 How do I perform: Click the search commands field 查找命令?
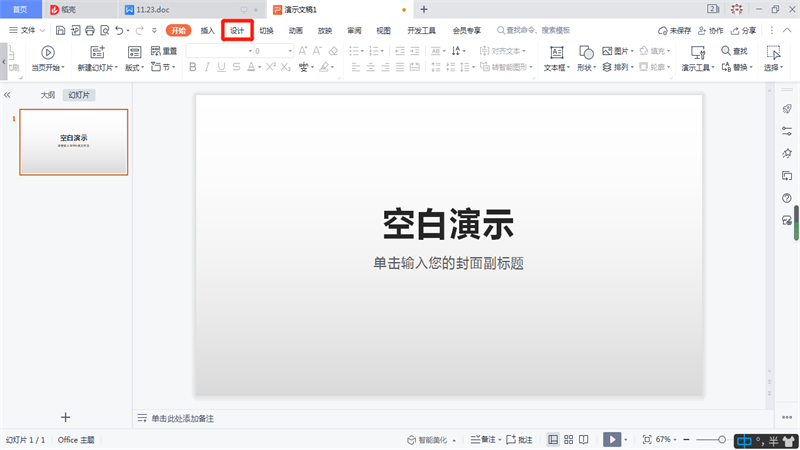pyautogui.click(x=534, y=31)
